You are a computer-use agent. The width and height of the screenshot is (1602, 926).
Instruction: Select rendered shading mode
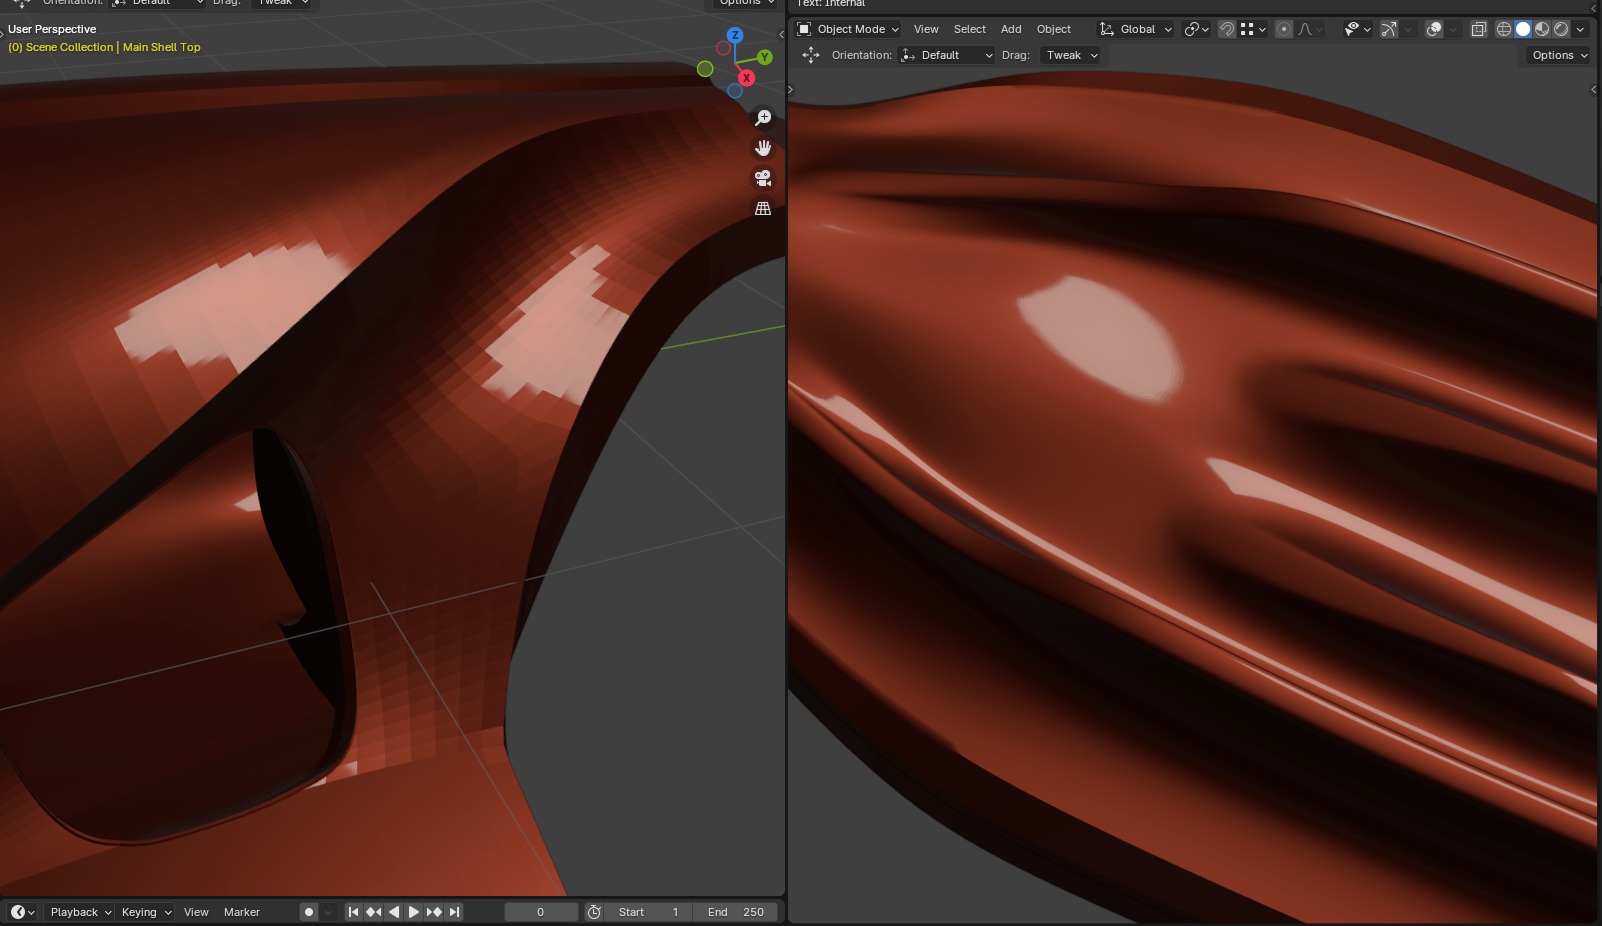[1561, 29]
